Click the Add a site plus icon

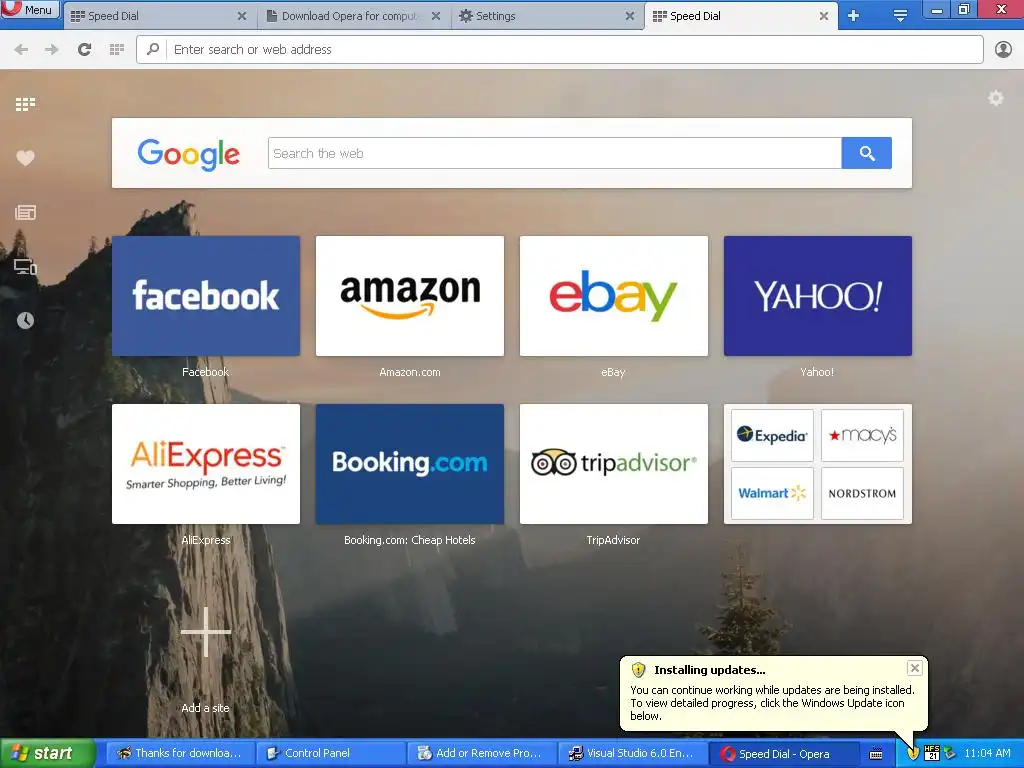point(206,632)
